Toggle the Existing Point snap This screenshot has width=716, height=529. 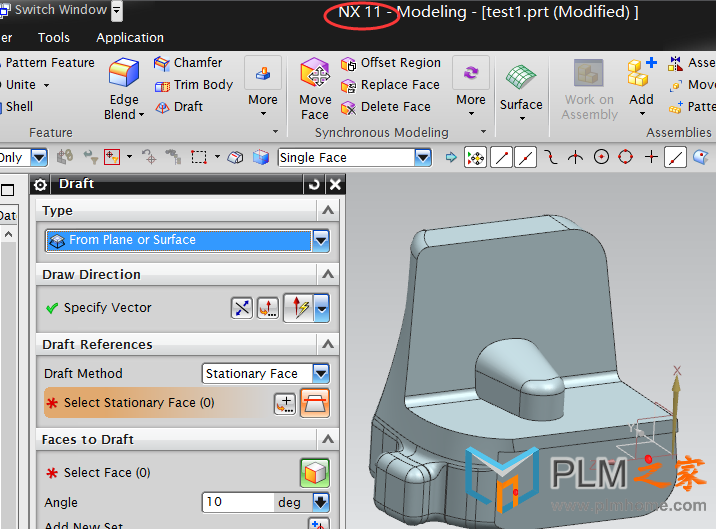[651, 158]
